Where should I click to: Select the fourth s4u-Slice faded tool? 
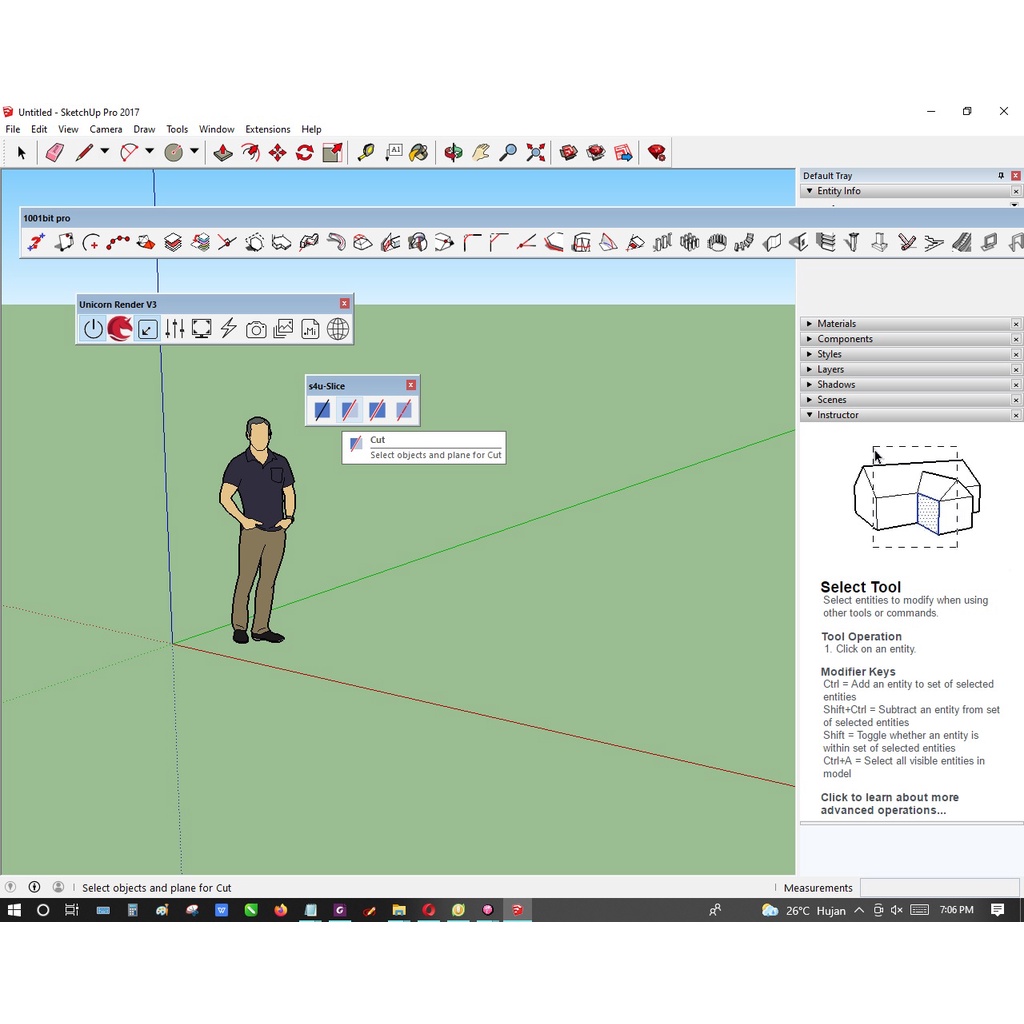coord(404,410)
